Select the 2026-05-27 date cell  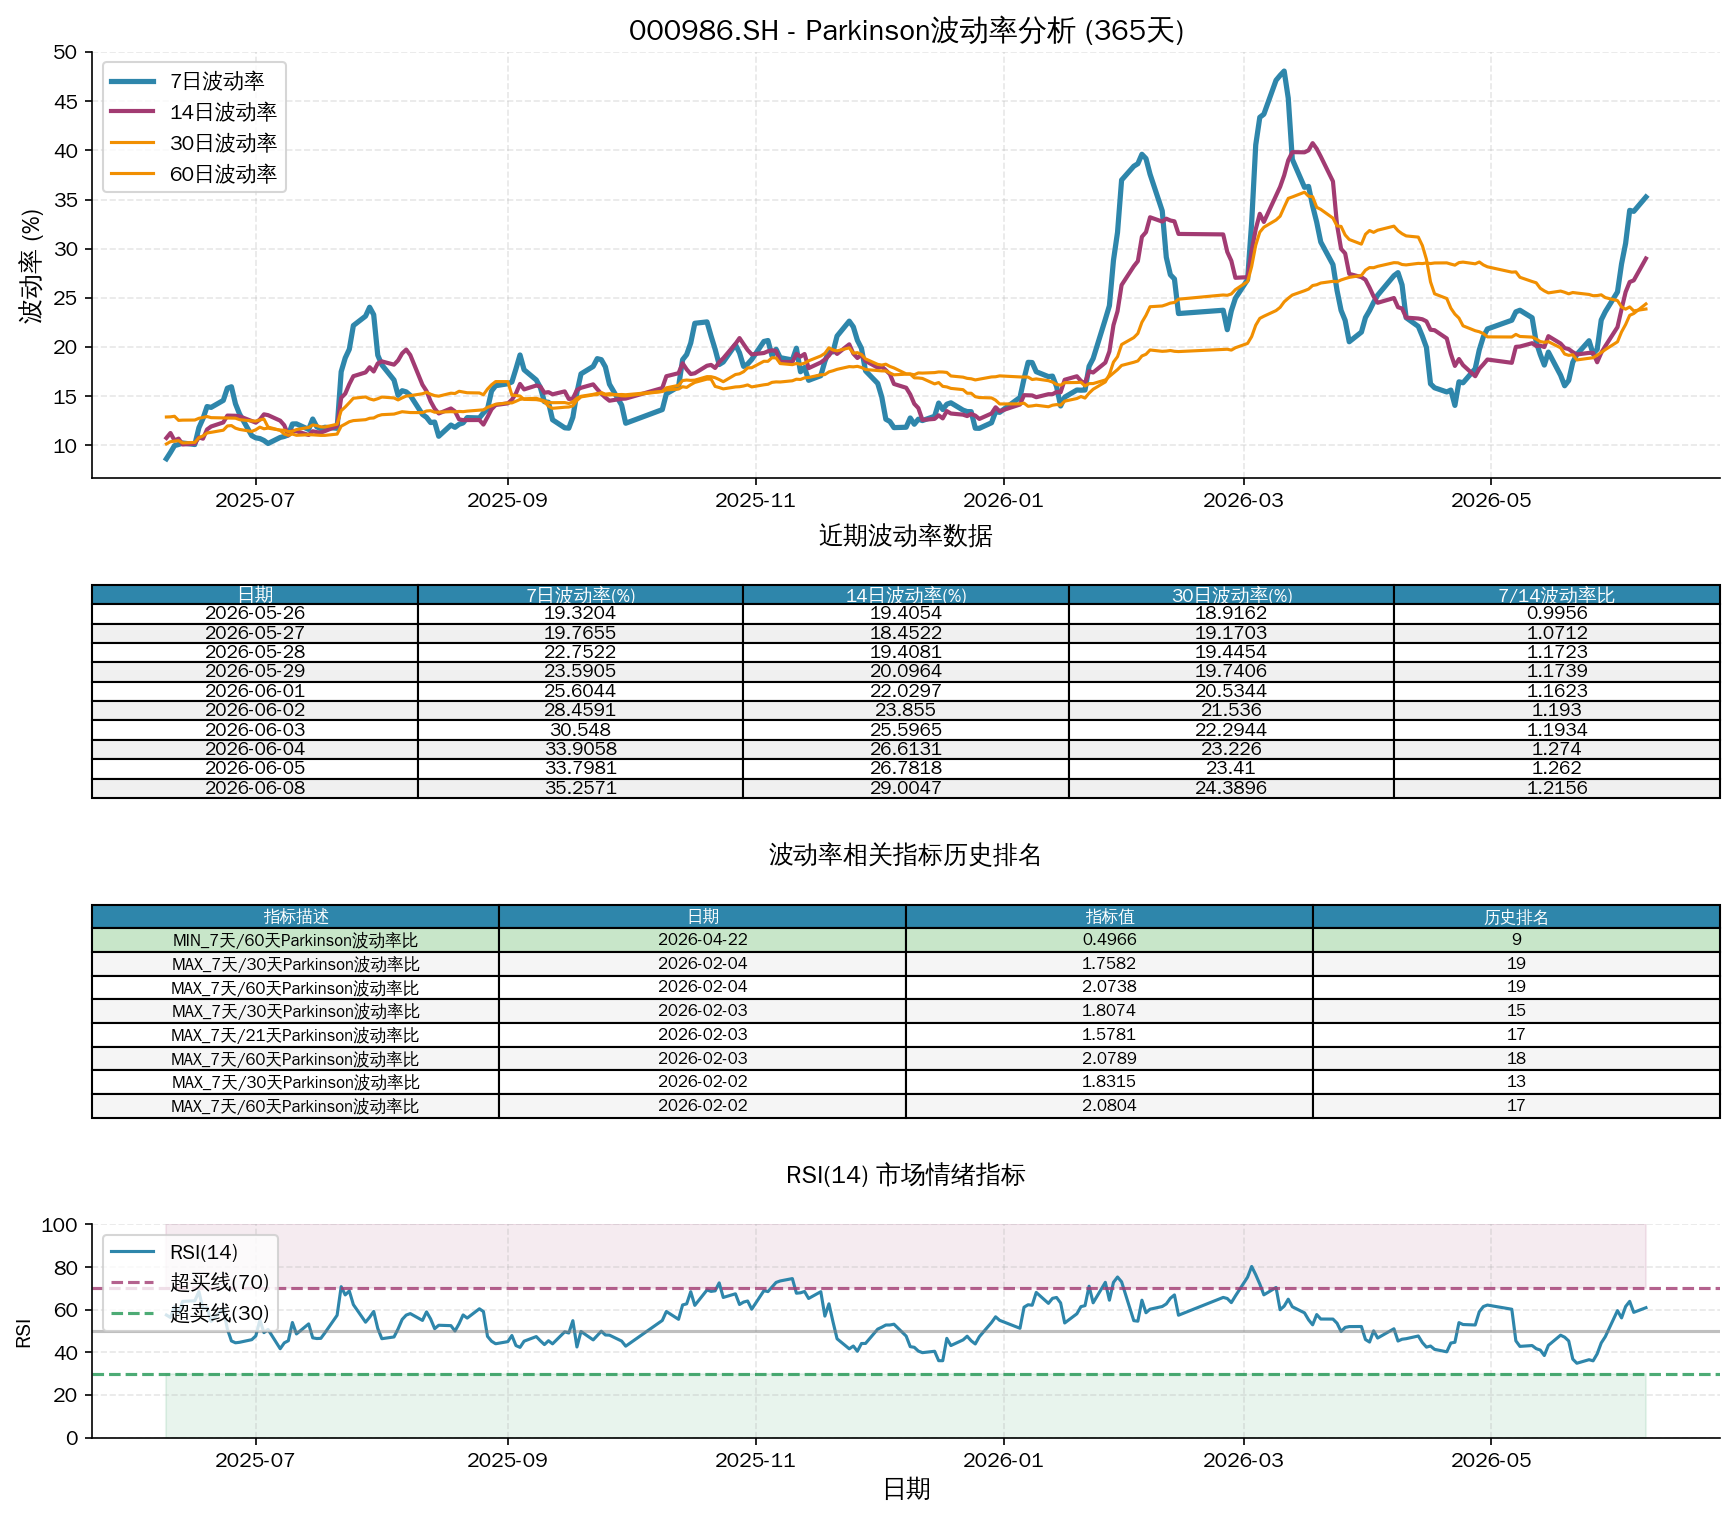[x=255, y=633]
